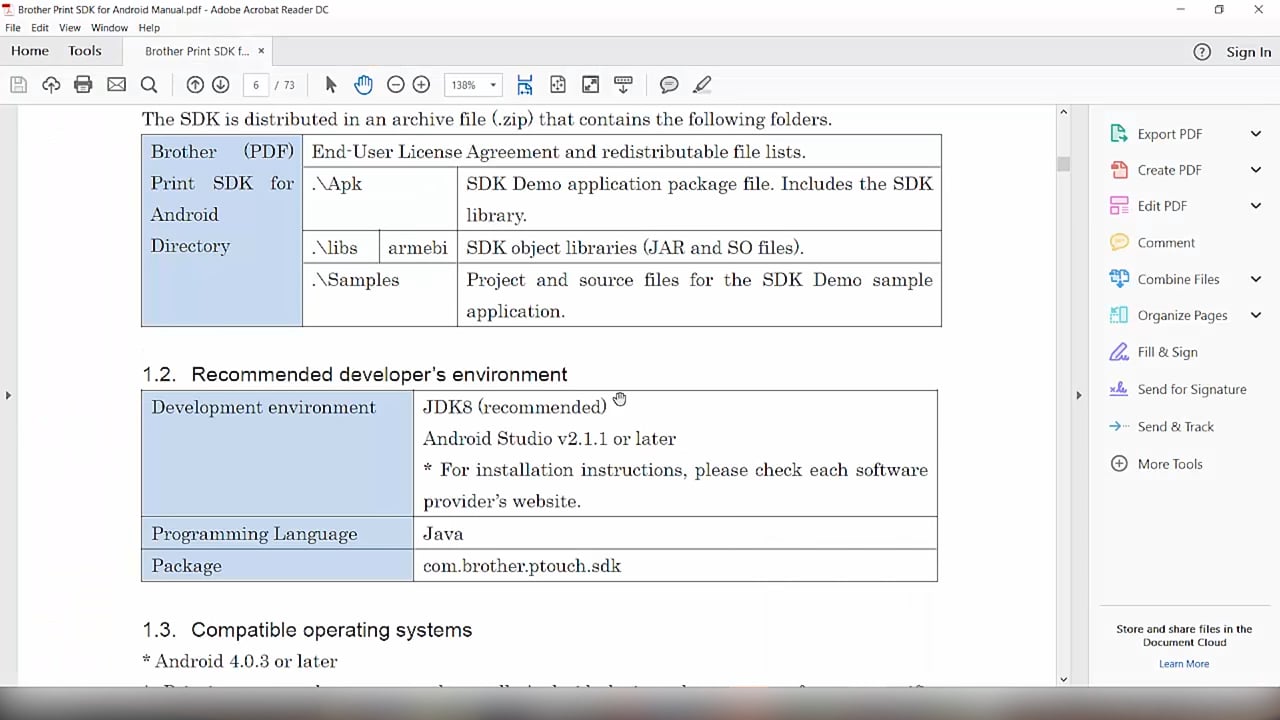Zoom out with the minus icon
This screenshot has height=720, width=1280.
[395, 85]
